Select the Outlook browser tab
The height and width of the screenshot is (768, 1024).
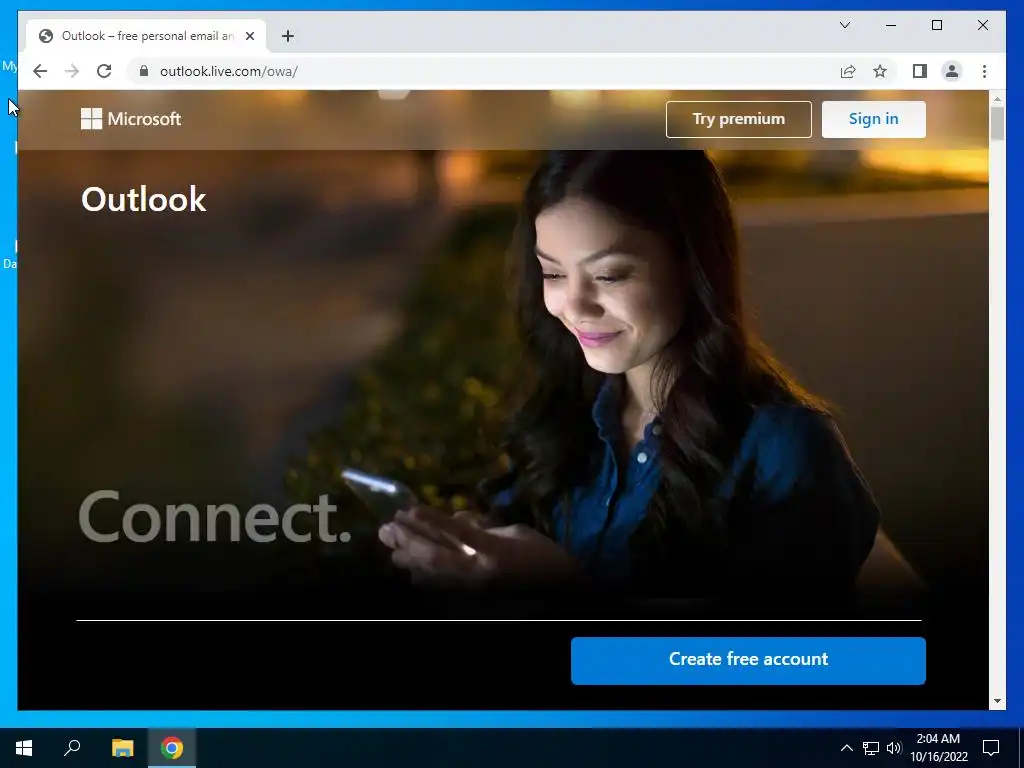146,36
